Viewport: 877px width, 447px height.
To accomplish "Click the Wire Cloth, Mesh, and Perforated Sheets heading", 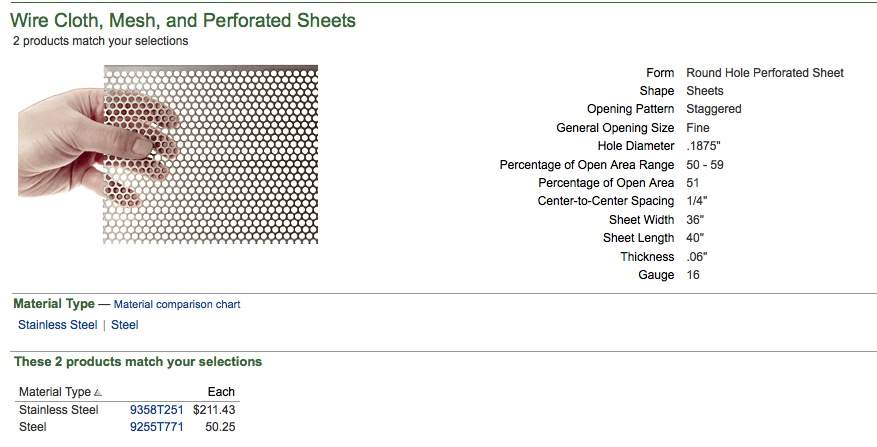I will click(x=183, y=21).
